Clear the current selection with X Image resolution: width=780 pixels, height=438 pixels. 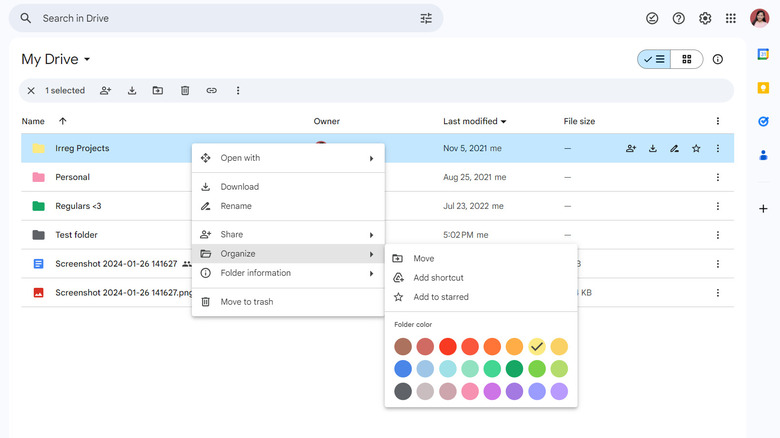coord(31,91)
